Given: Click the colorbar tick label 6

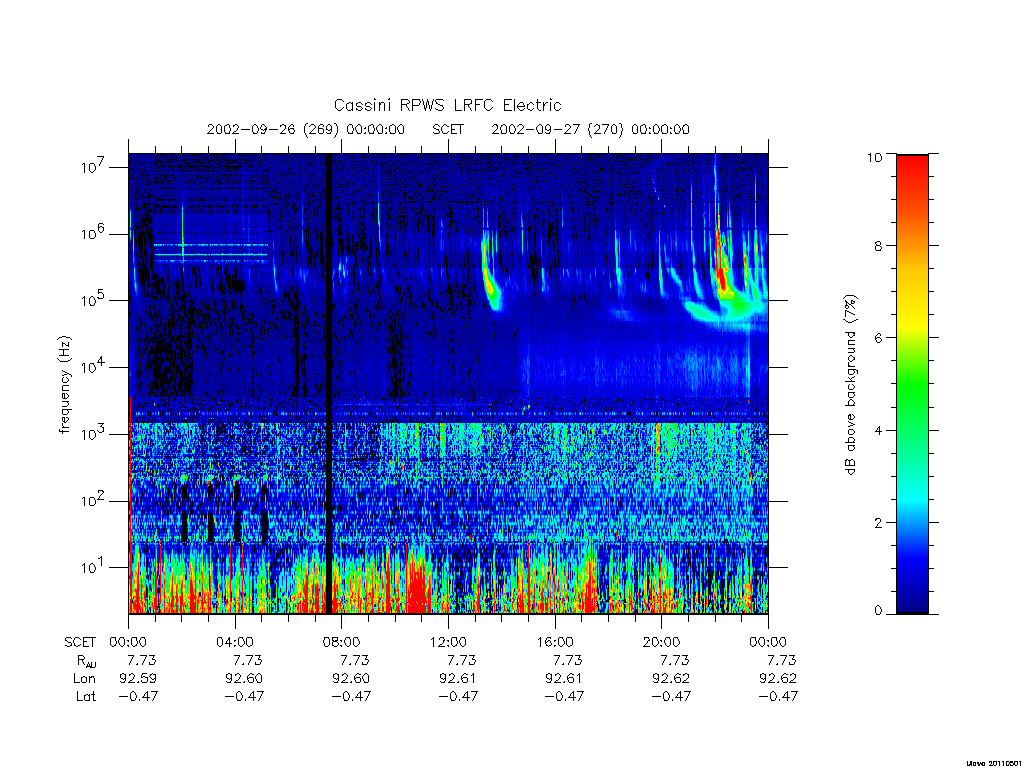Looking at the screenshot, I should pos(878,338).
